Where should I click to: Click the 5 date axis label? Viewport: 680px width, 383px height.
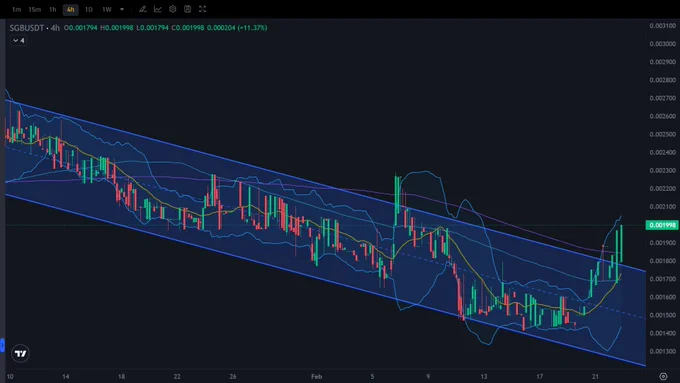pos(372,376)
